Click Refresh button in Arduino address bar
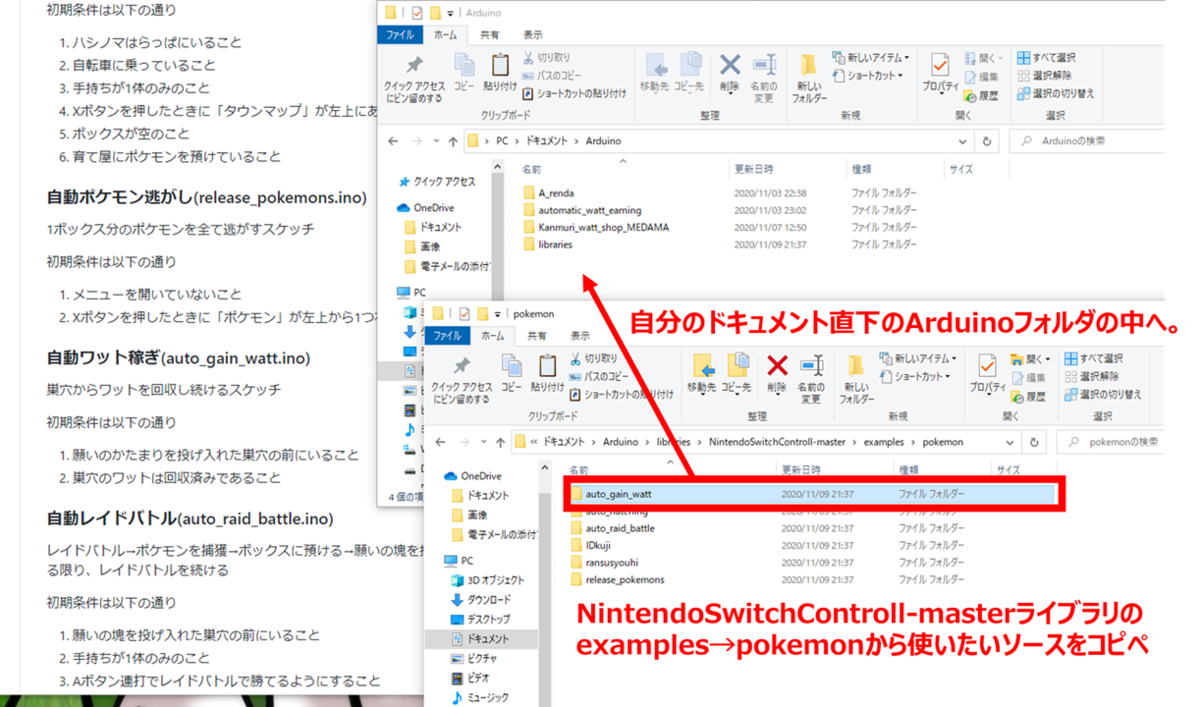The height and width of the screenshot is (707, 1200). pos(987,141)
